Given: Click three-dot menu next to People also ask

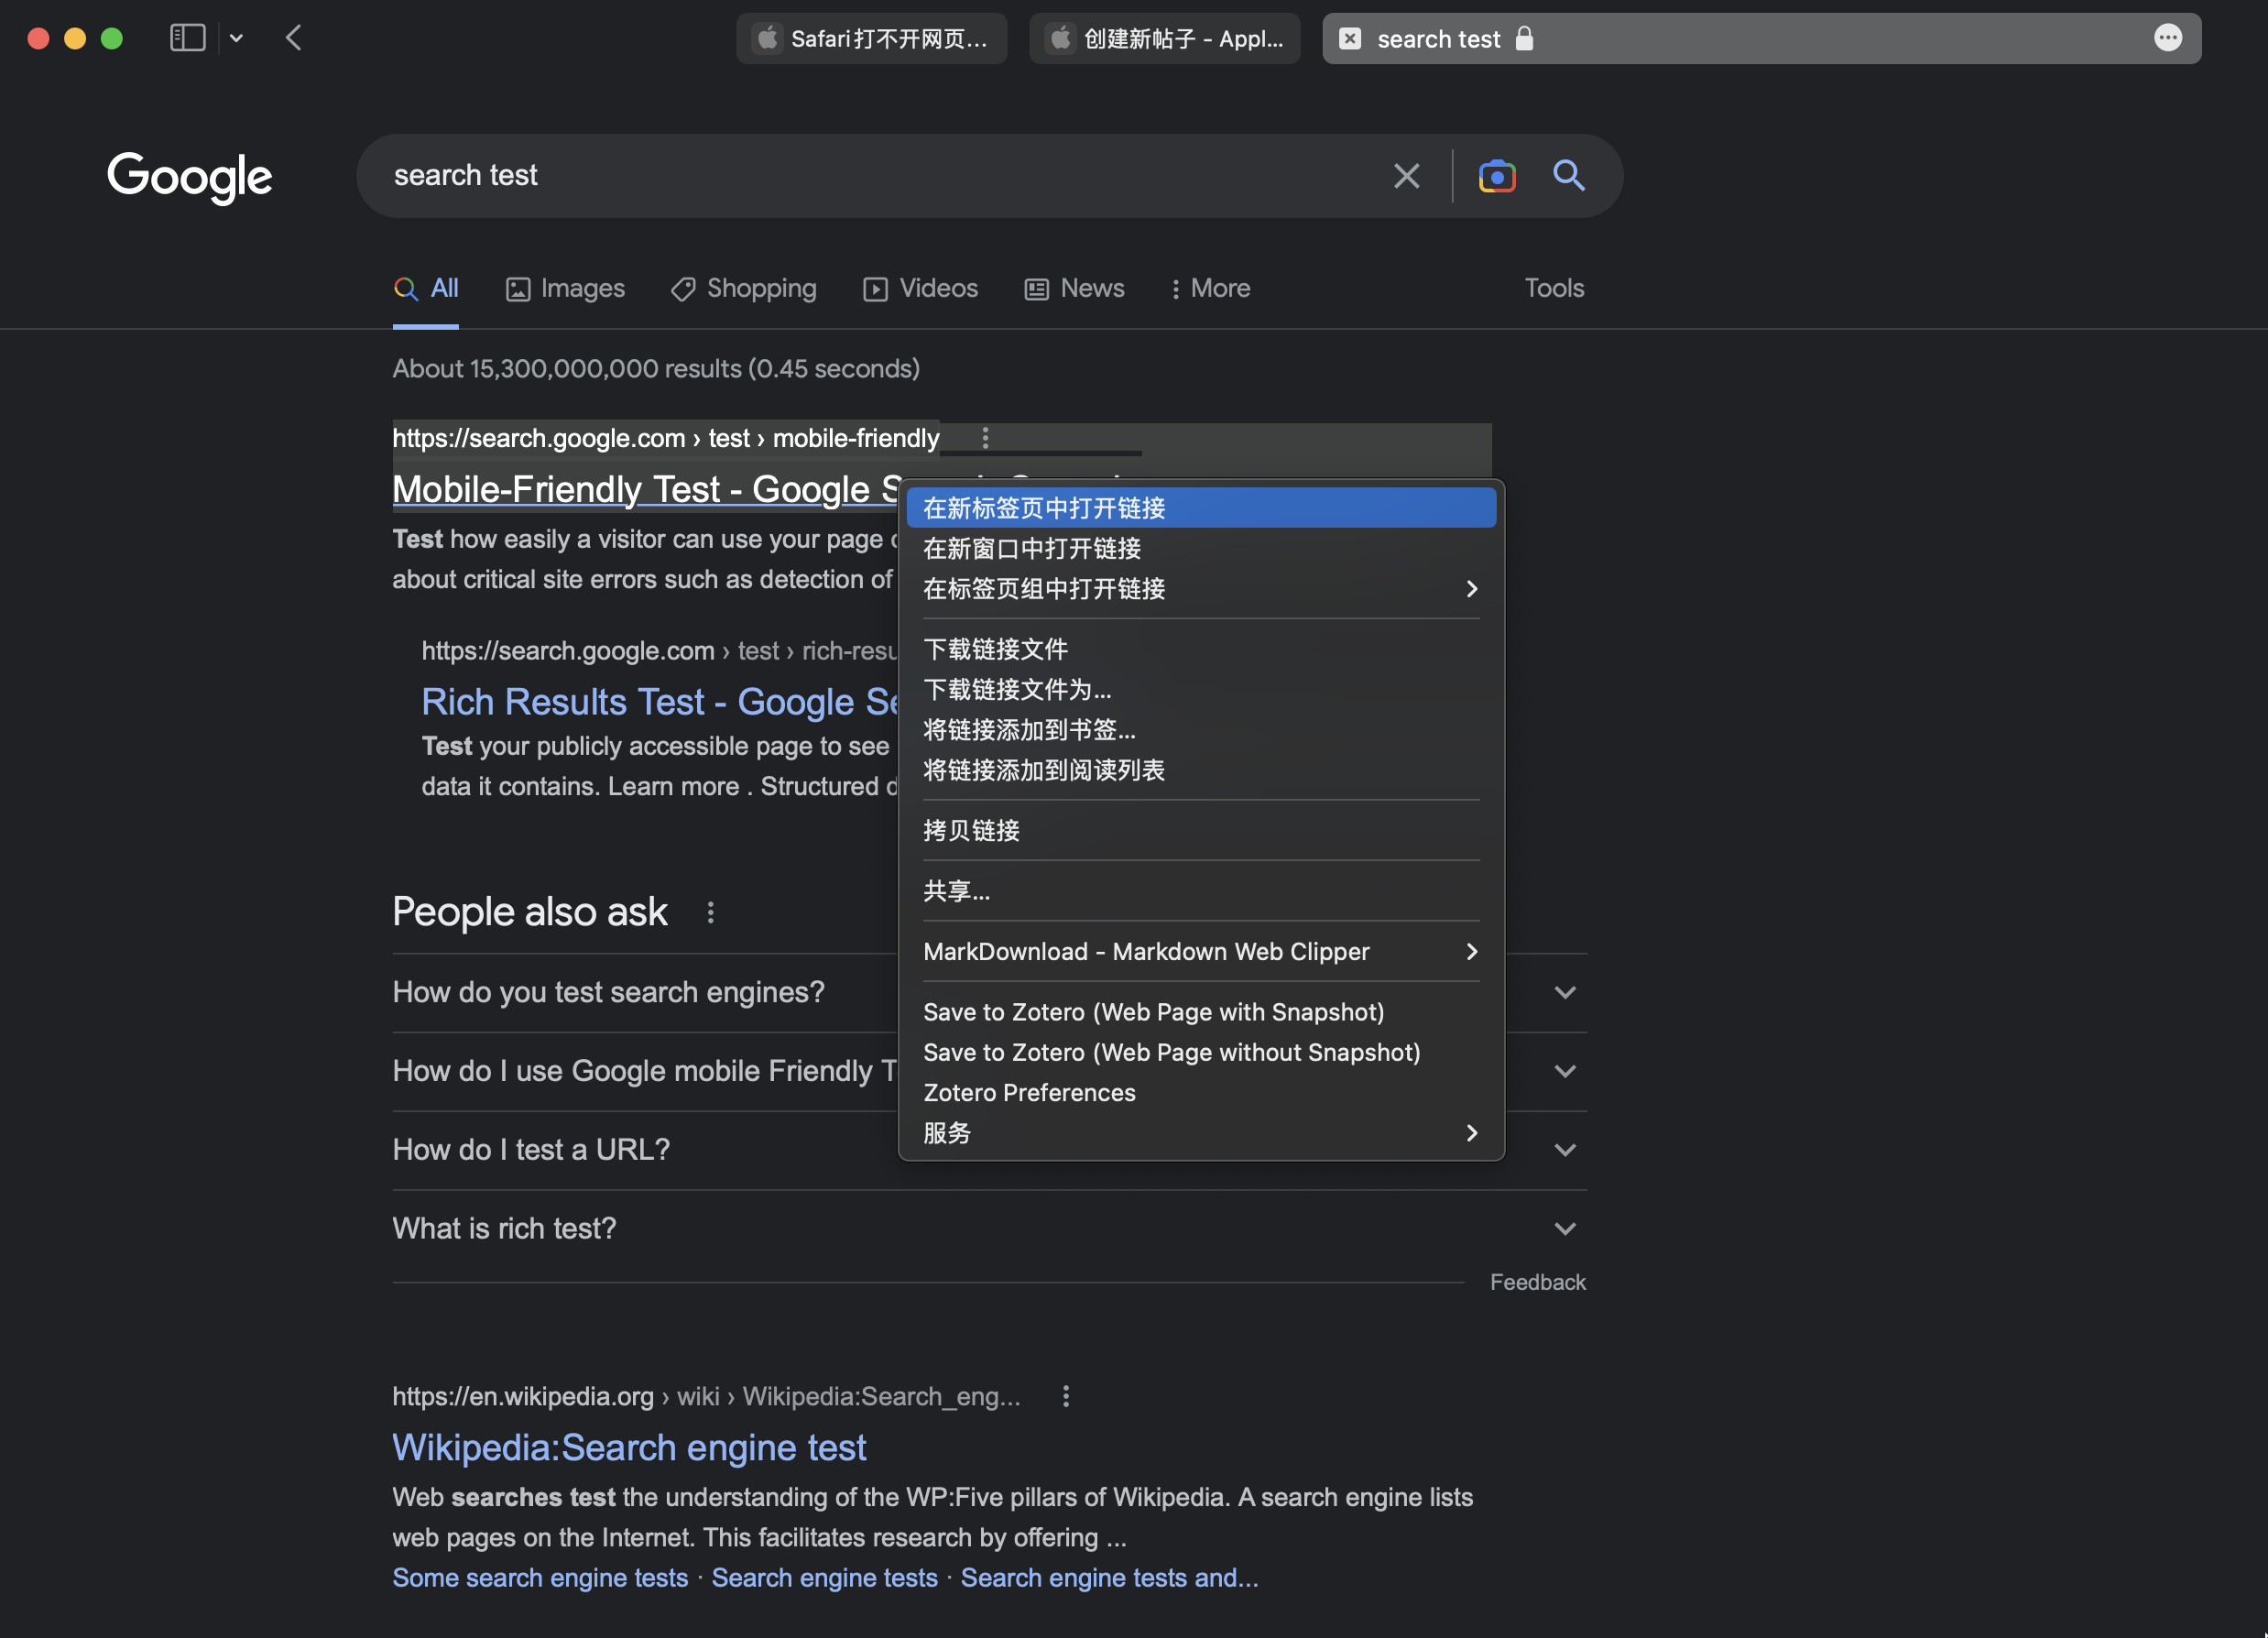Looking at the screenshot, I should 710,912.
